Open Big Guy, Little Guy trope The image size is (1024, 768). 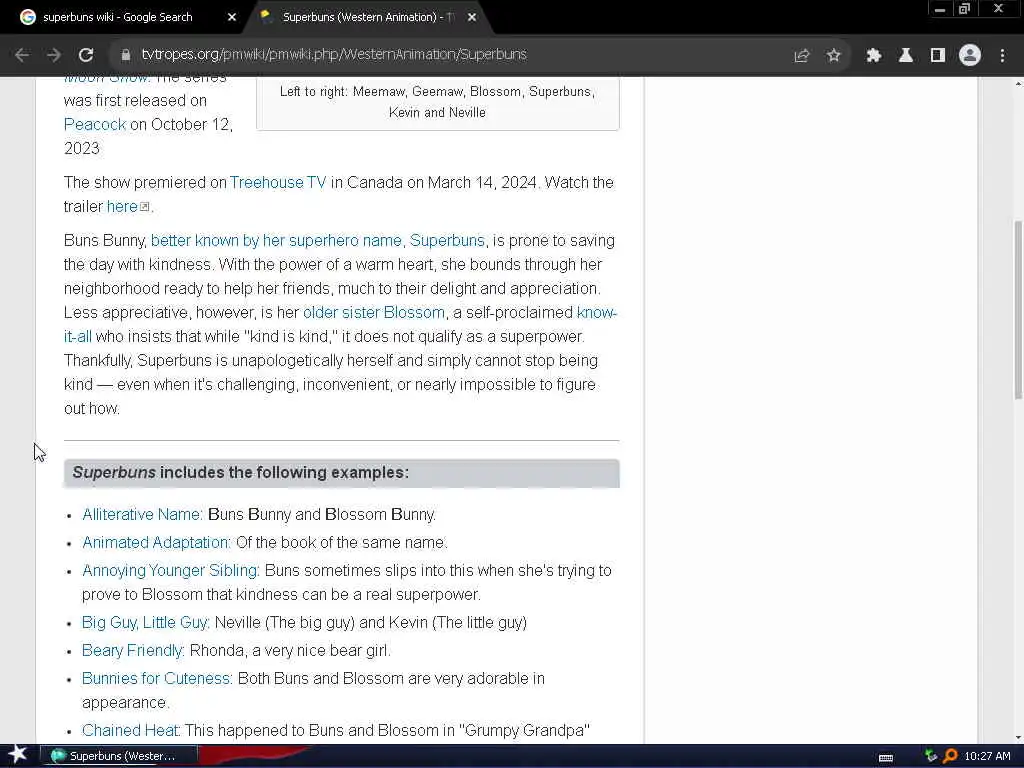[146, 623]
